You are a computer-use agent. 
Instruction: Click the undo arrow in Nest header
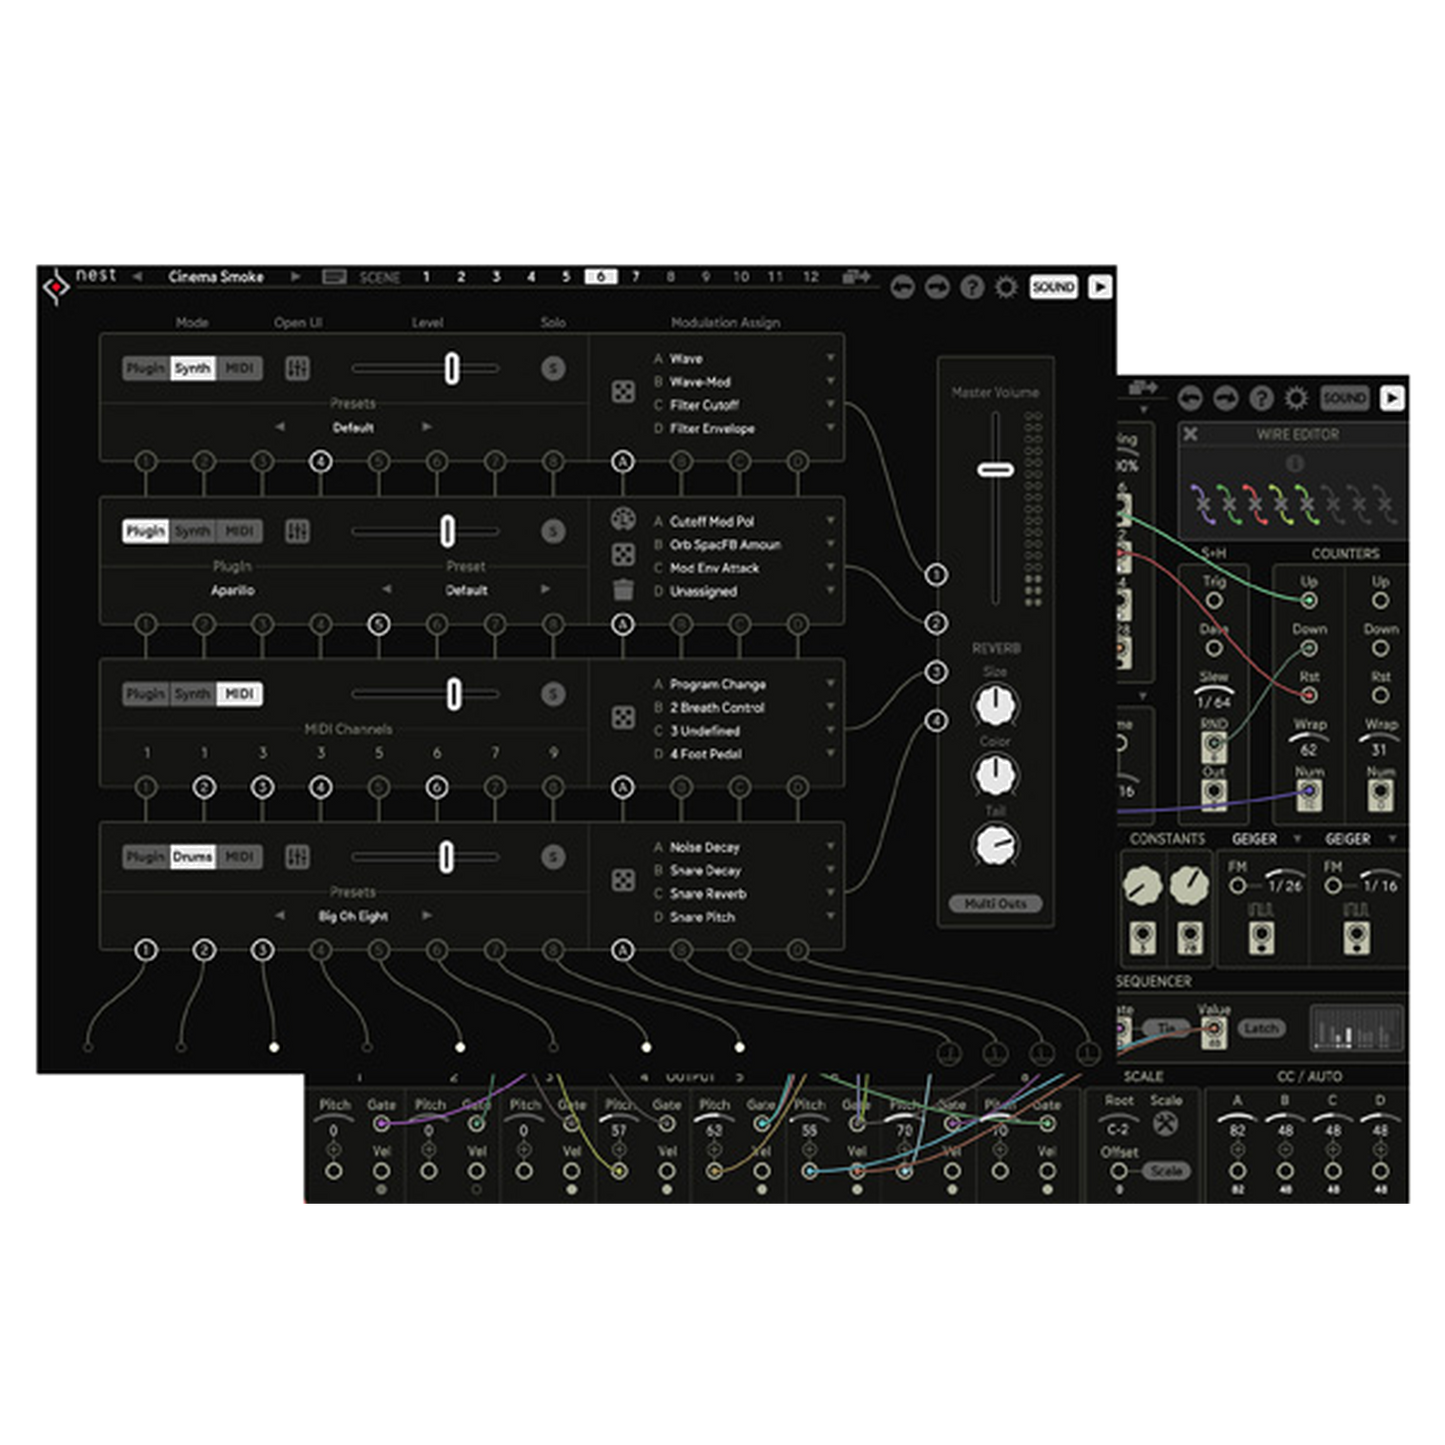tap(902, 288)
